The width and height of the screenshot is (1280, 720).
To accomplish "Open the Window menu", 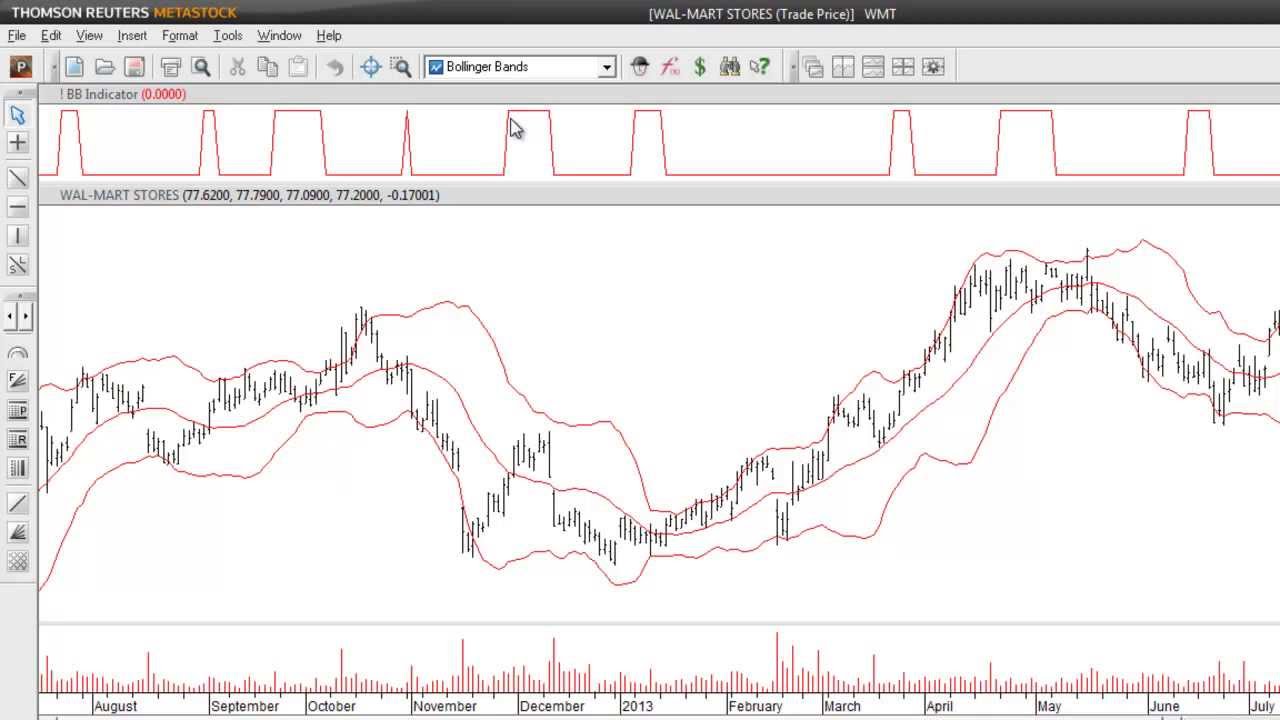I will 279,35.
